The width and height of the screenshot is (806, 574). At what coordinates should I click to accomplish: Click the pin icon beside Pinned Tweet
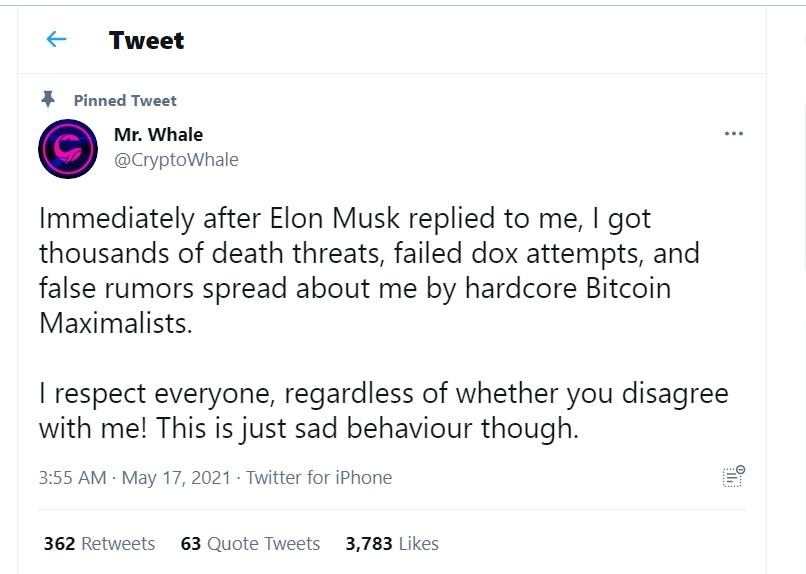pos(47,99)
